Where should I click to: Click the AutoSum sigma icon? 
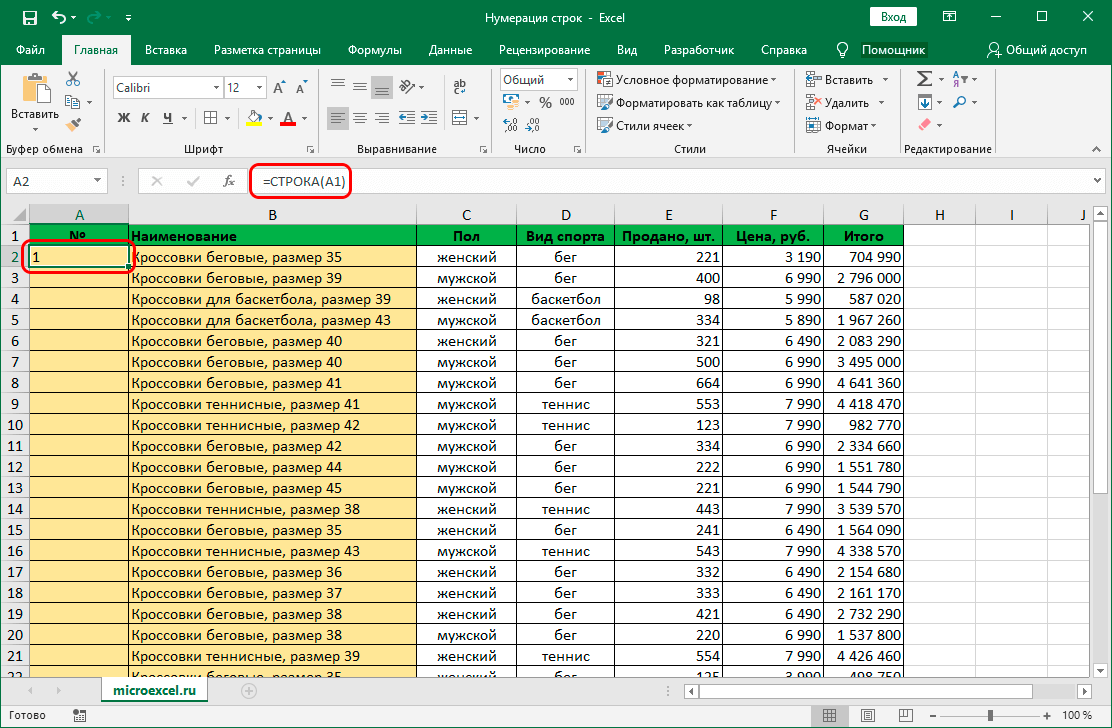(x=924, y=79)
